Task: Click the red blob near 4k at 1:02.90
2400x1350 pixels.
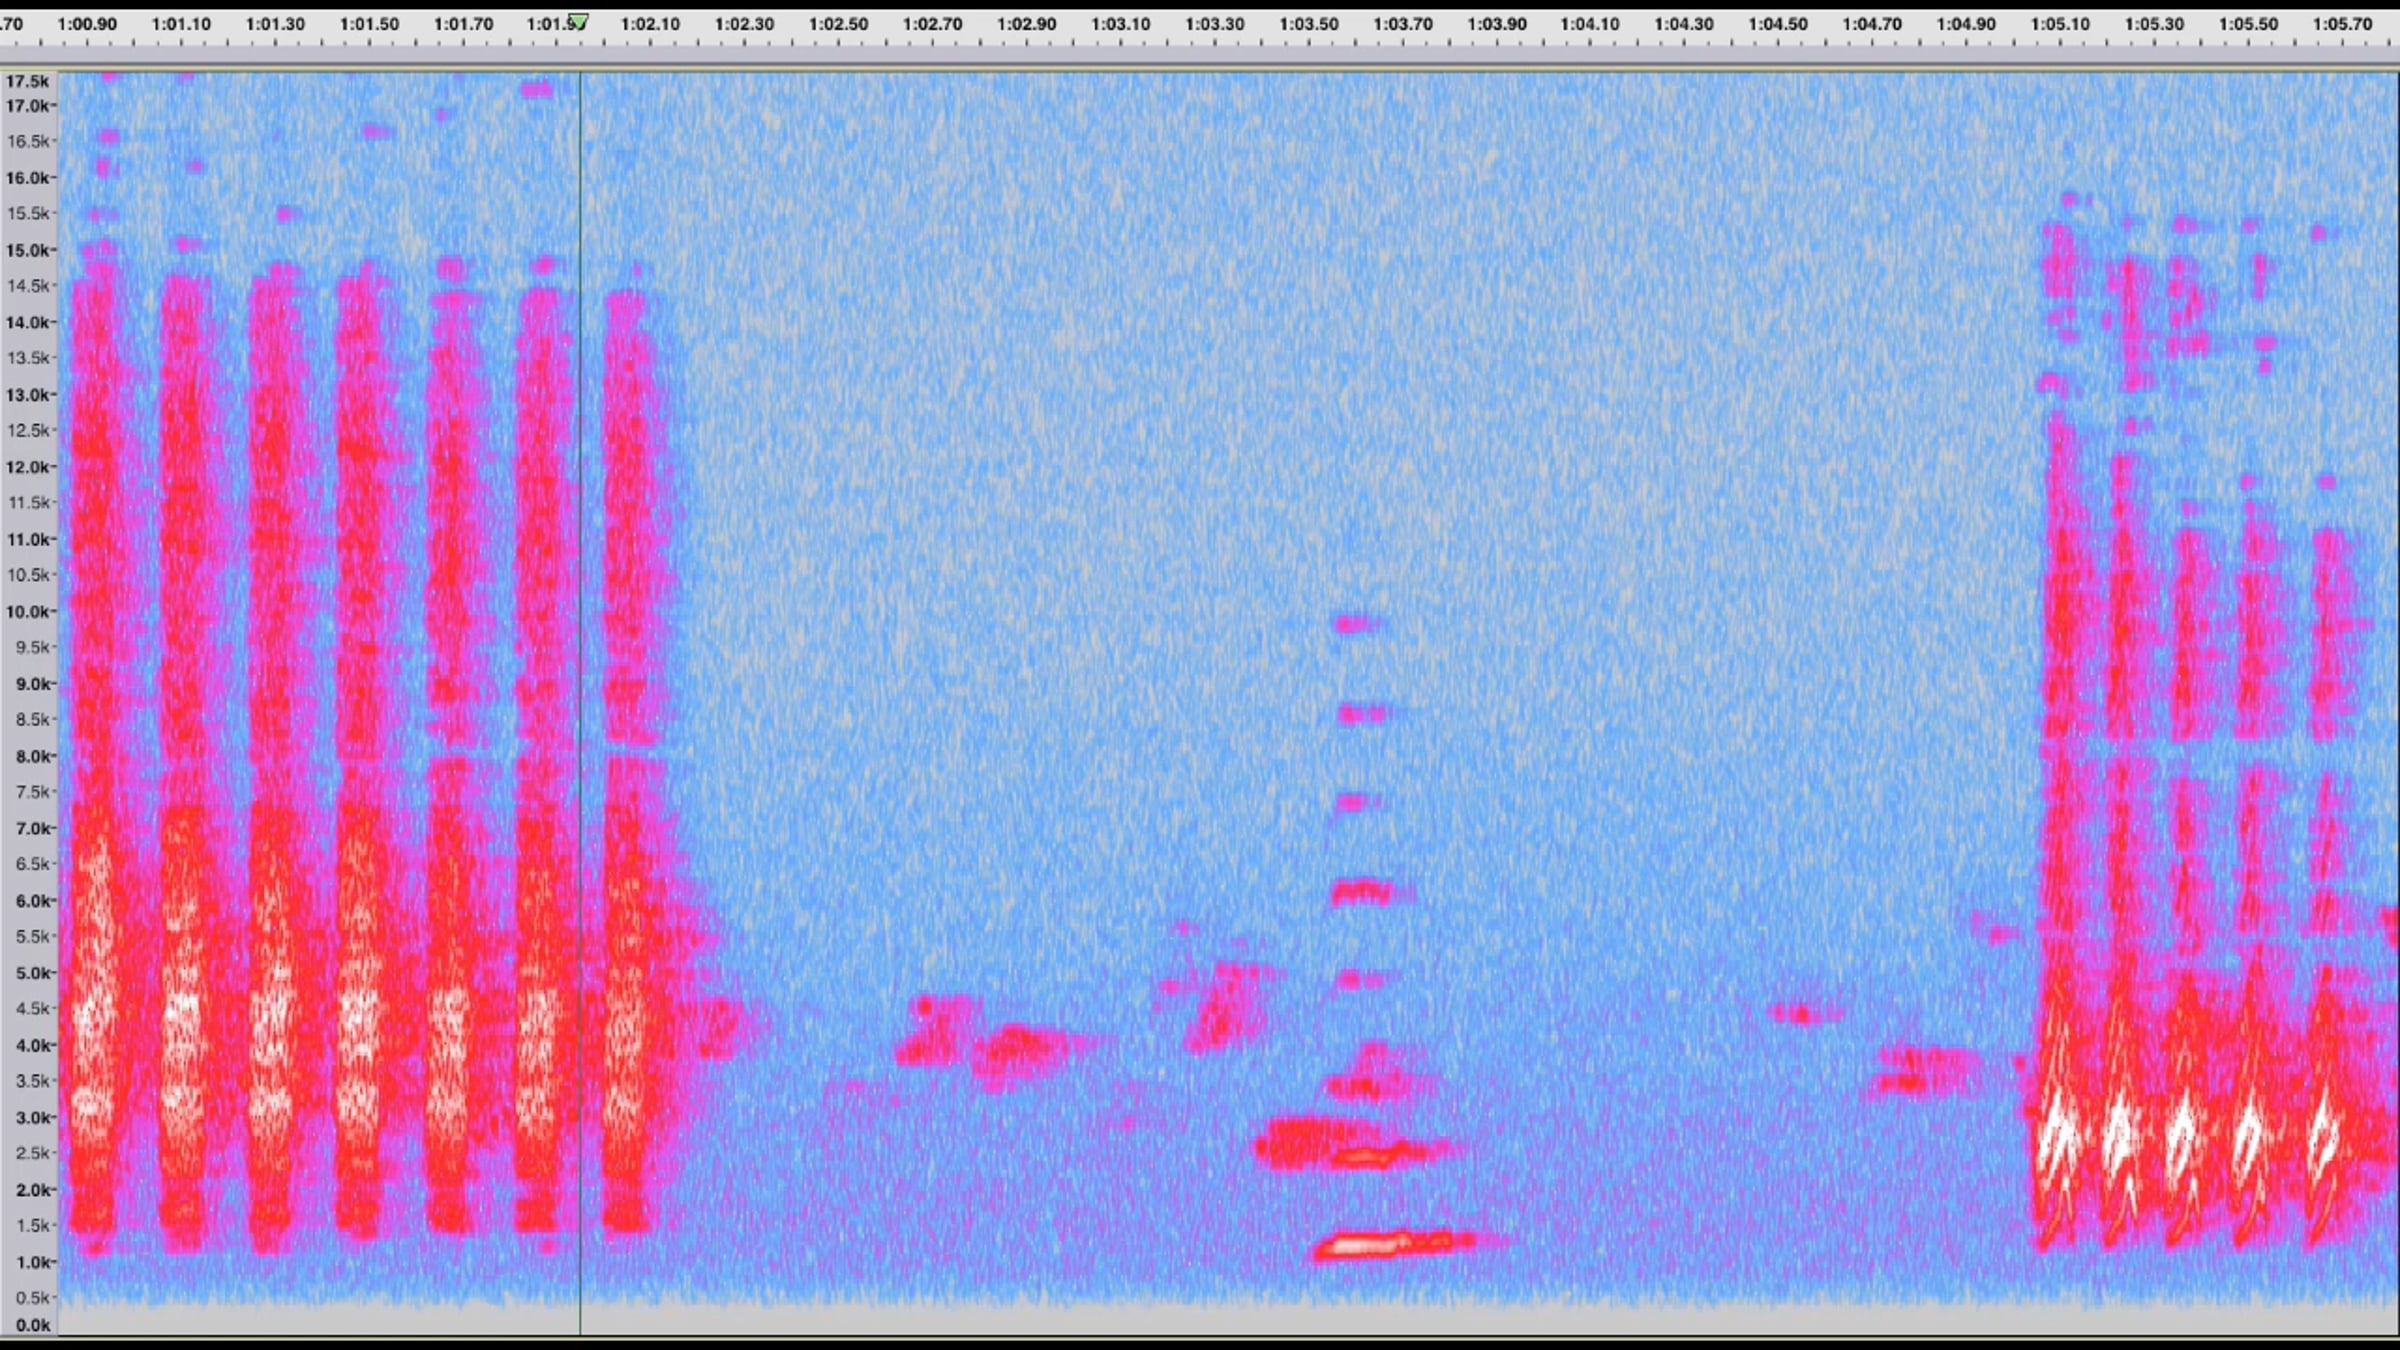Action: click(x=1018, y=1043)
